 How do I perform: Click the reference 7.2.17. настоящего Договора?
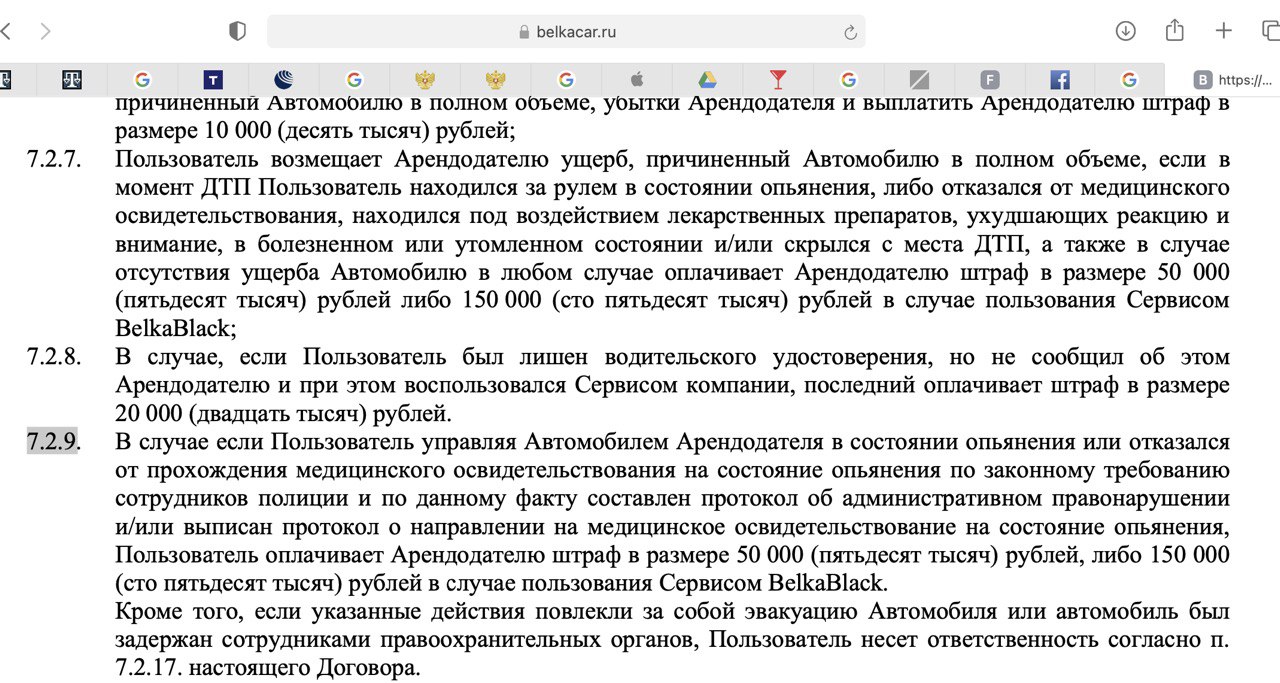268,667
